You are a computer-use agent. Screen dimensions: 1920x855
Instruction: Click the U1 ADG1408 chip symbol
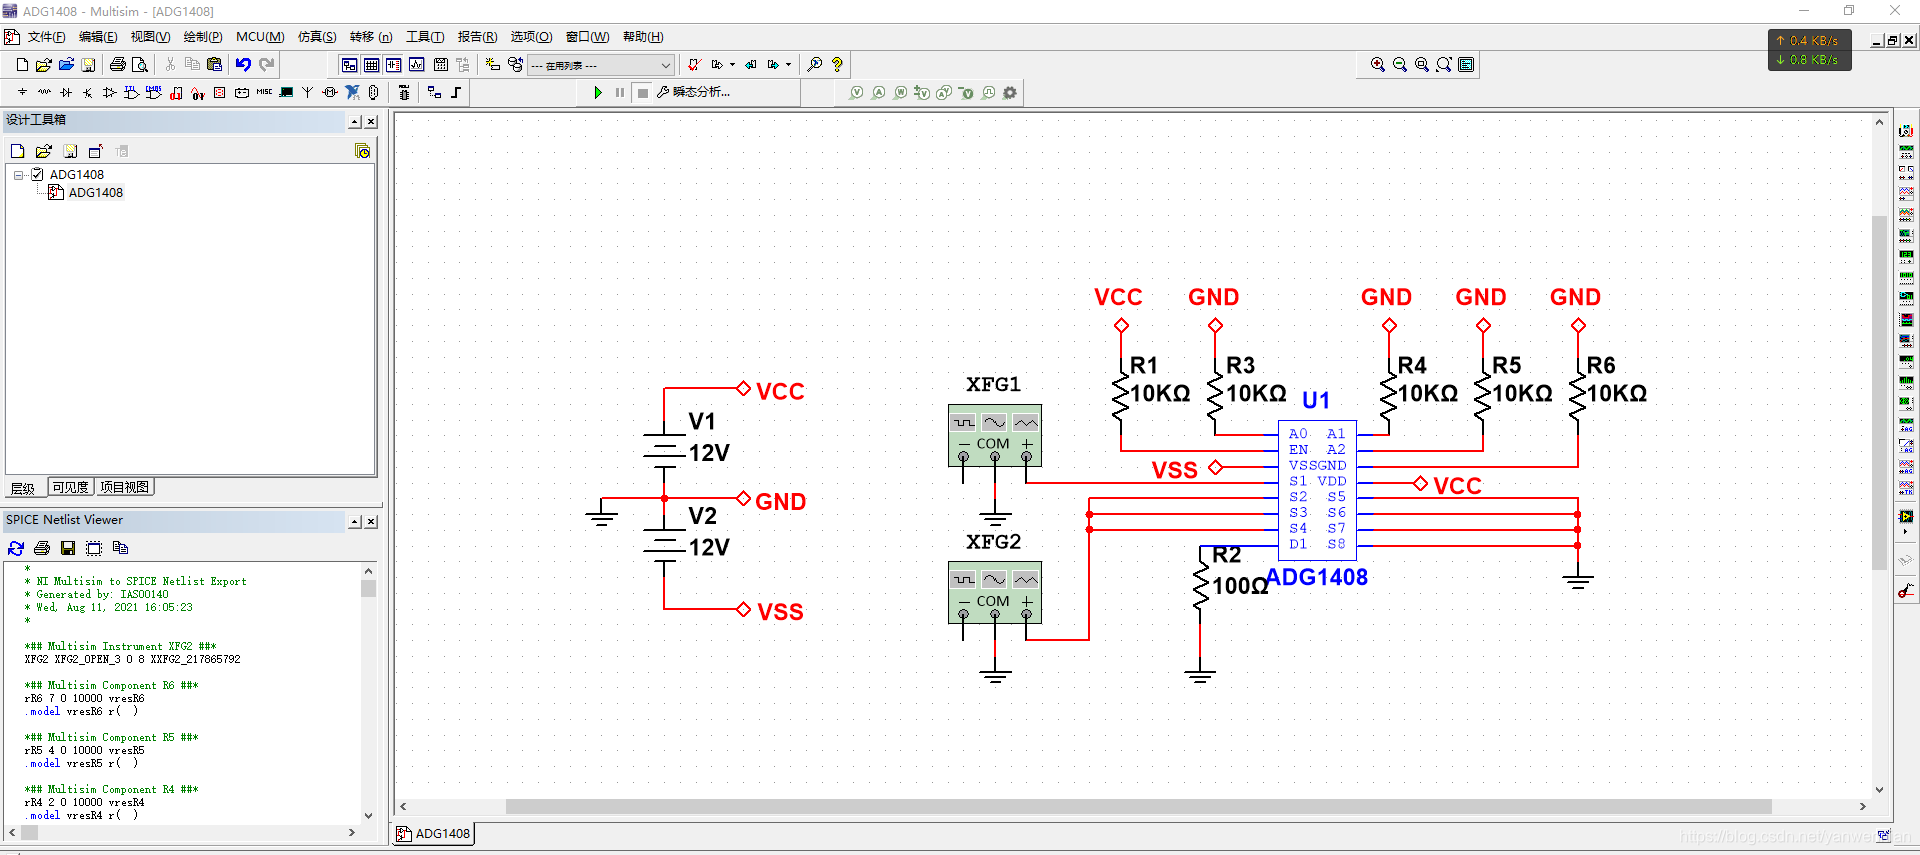(1318, 490)
